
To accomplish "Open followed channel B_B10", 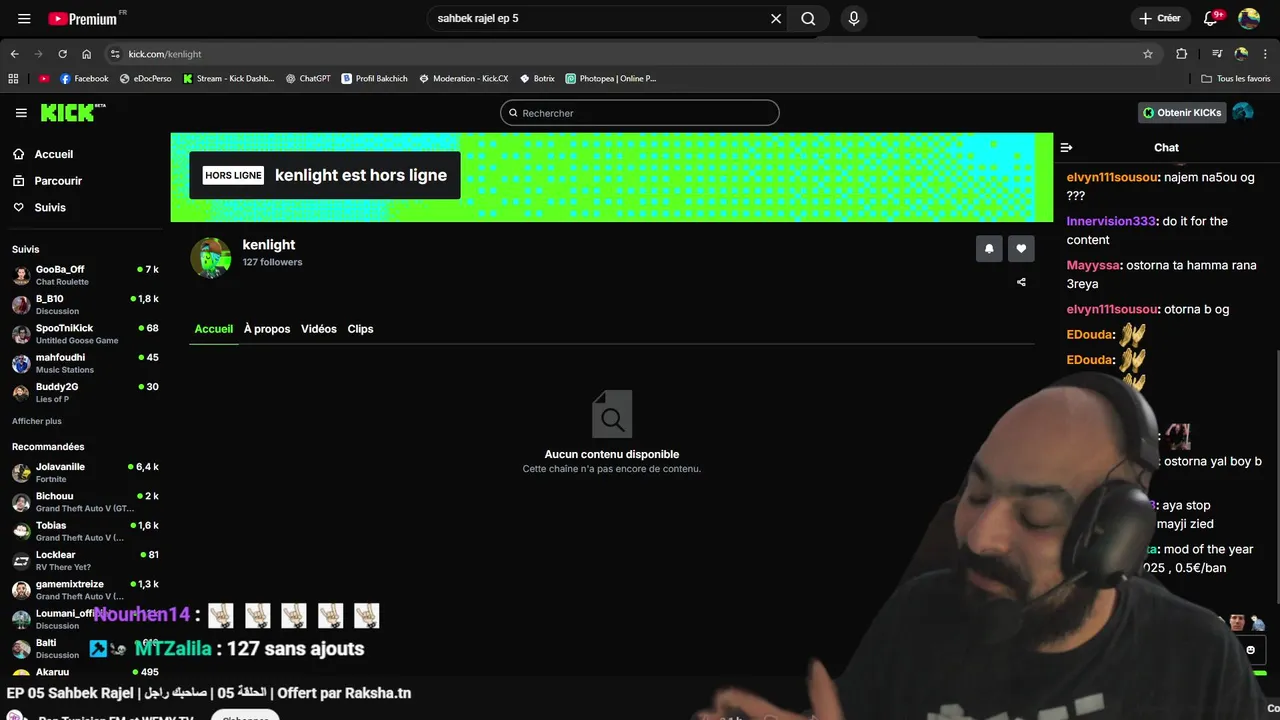I will [85, 304].
